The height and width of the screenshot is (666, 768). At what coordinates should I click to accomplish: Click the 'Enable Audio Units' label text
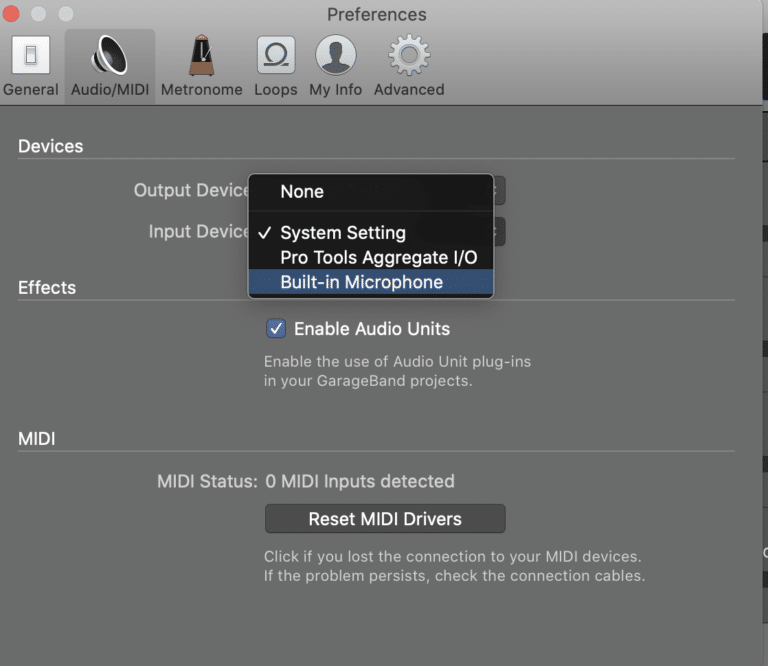tap(372, 329)
